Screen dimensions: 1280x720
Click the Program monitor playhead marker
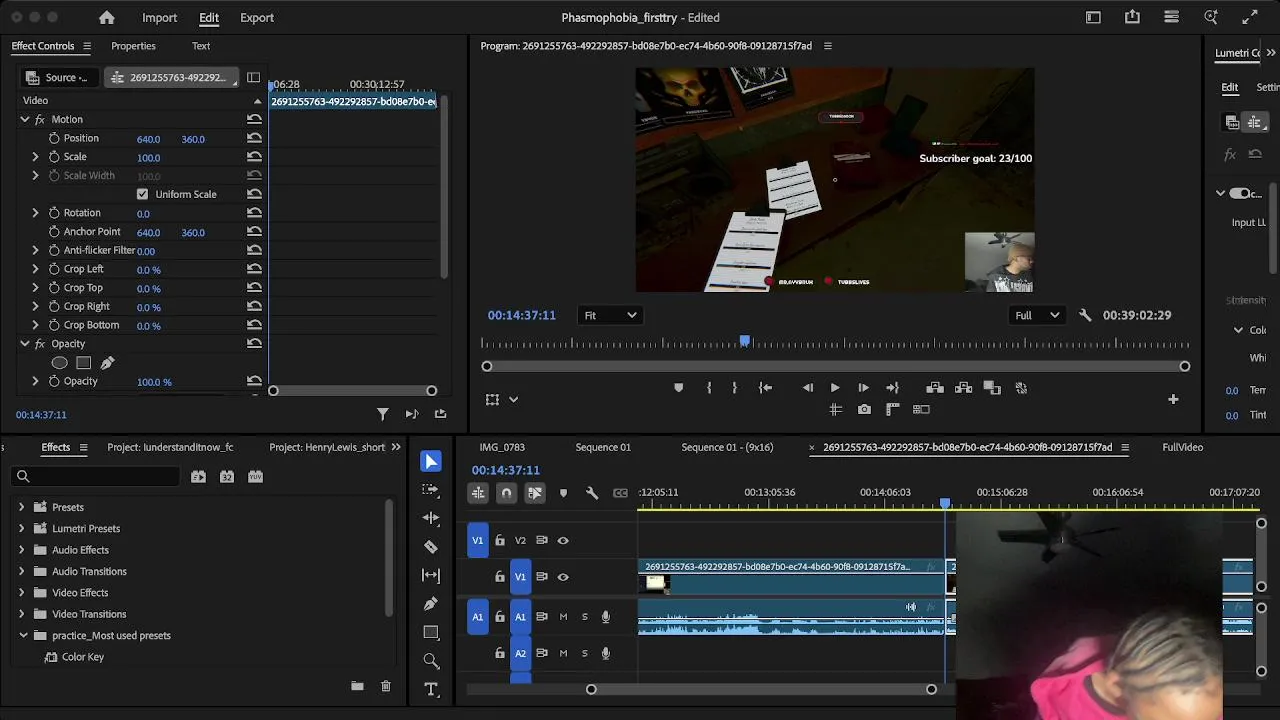pyautogui.click(x=745, y=342)
